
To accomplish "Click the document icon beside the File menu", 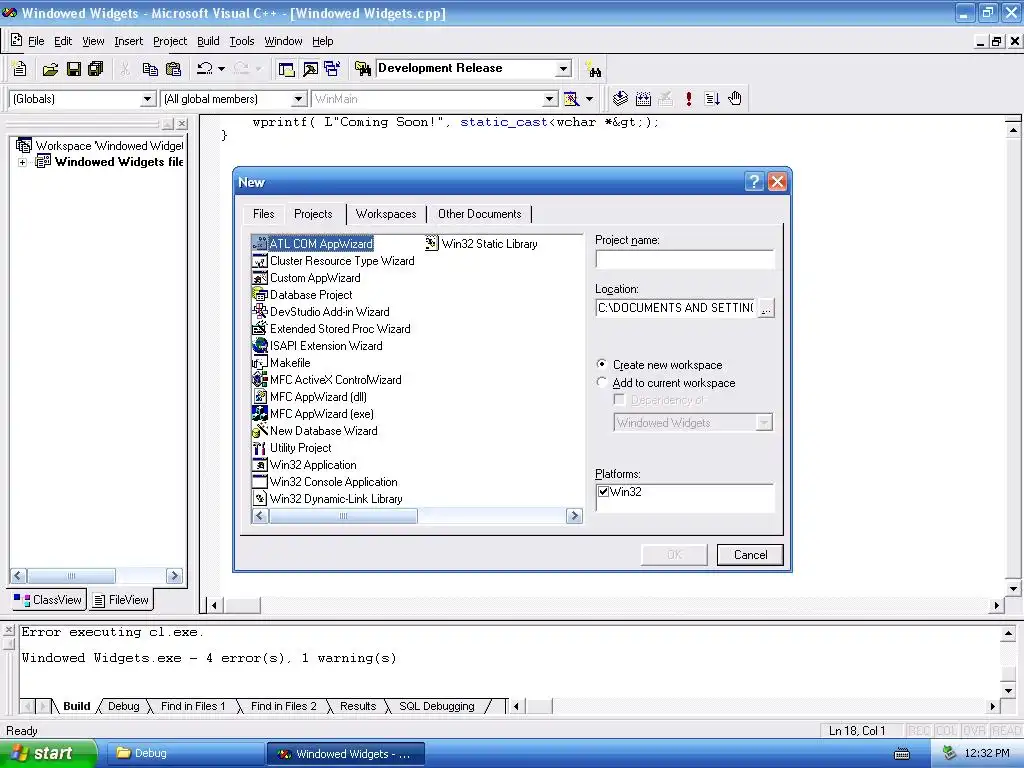I will coord(16,41).
